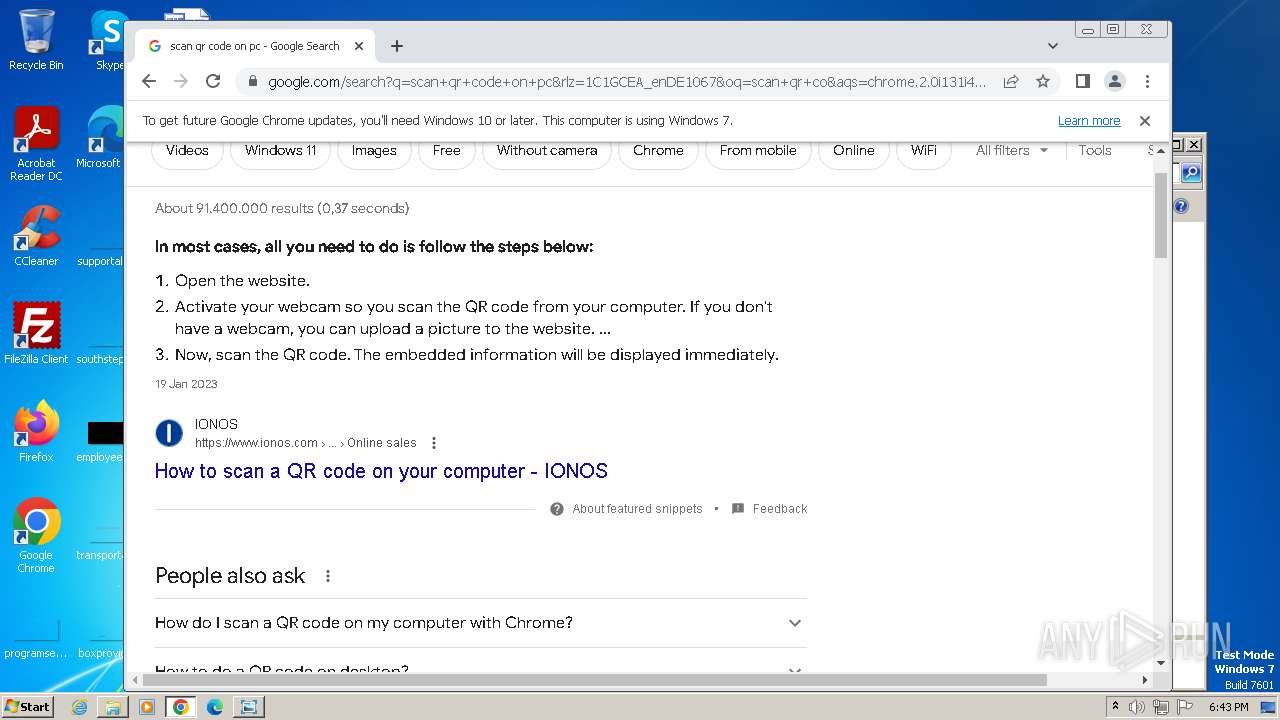The height and width of the screenshot is (720, 1280).
Task: Open the Acrobat Reader DC desktop shortcut
Action: click(36, 145)
